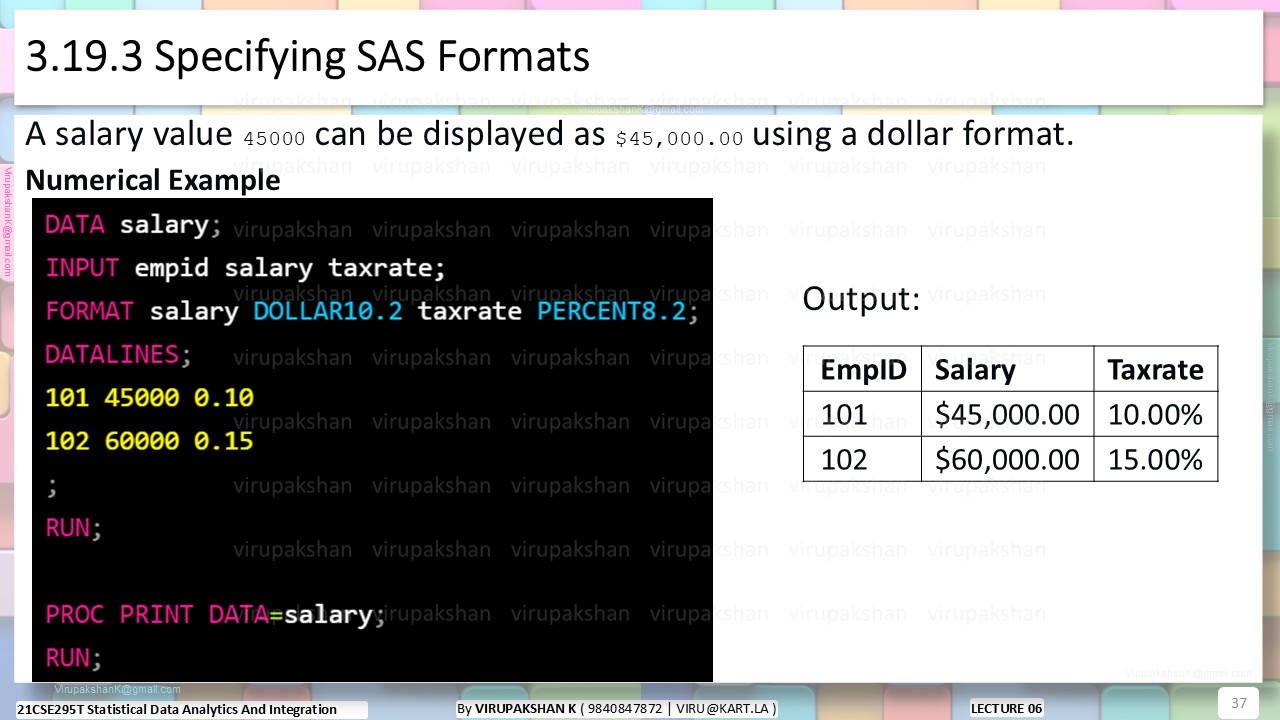Screen dimensions: 1280x720
Task: Click the phone number 9840847872 in footer
Action: point(626,709)
